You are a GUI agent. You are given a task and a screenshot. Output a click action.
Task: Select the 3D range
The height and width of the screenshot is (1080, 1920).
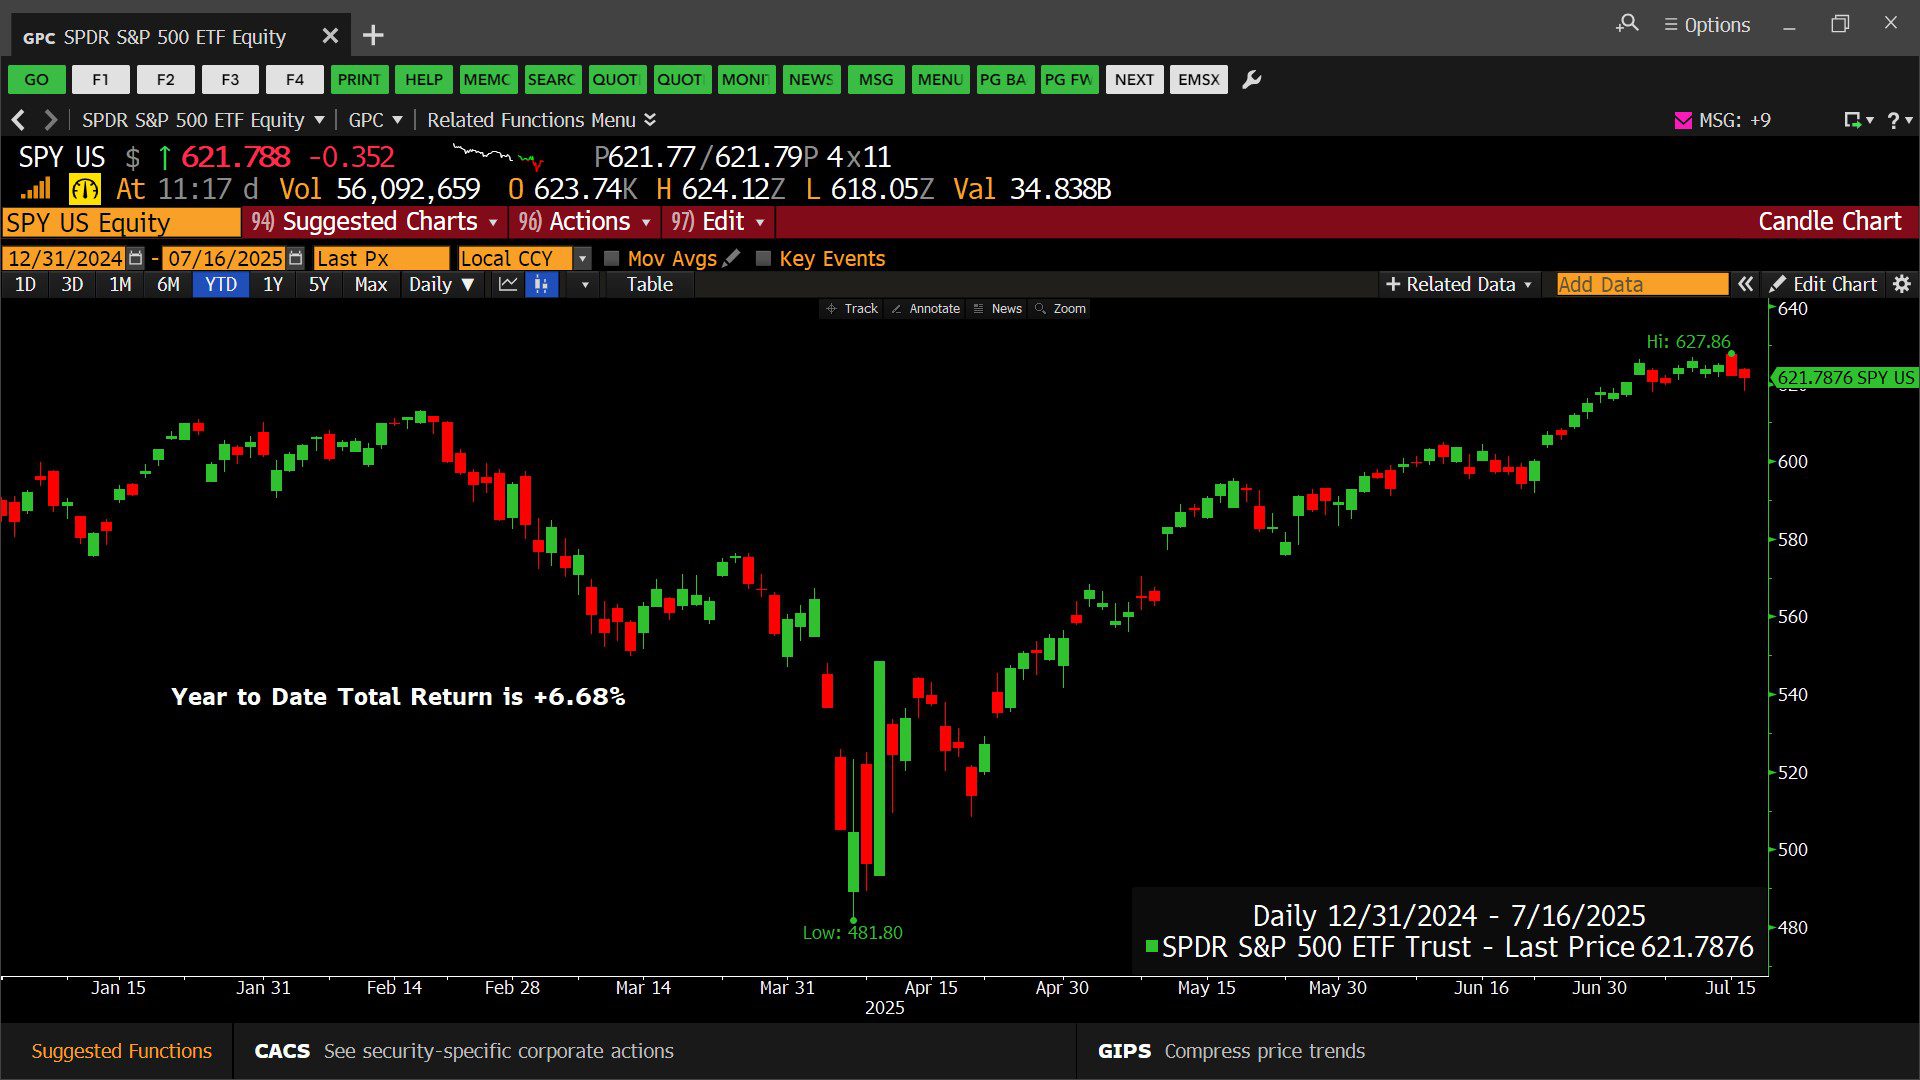point(72,285)
